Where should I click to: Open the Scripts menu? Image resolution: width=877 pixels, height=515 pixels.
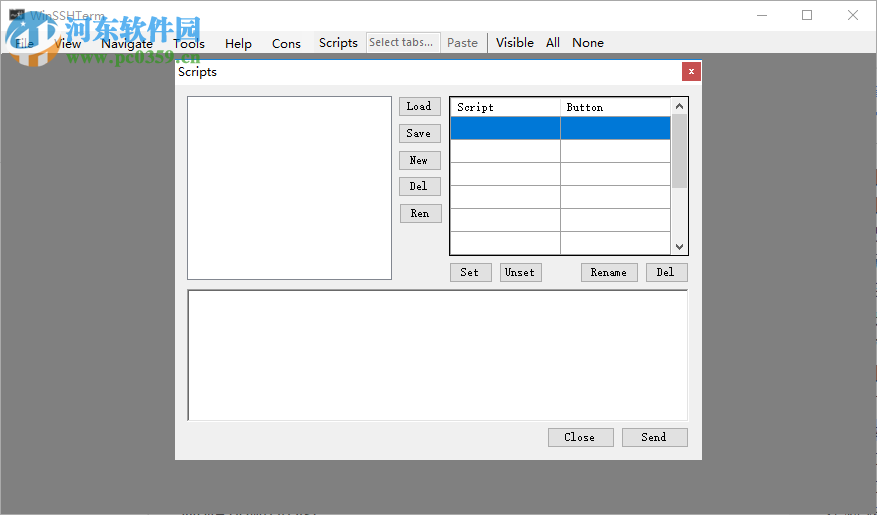338,43
